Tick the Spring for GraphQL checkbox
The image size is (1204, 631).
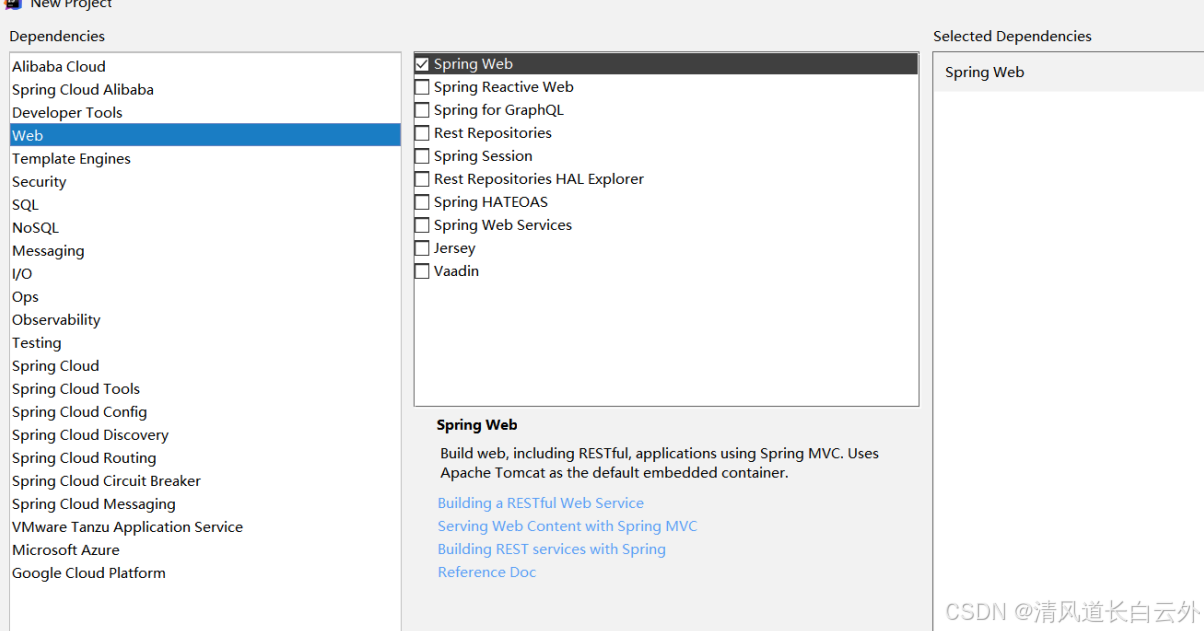coord(422,110)
